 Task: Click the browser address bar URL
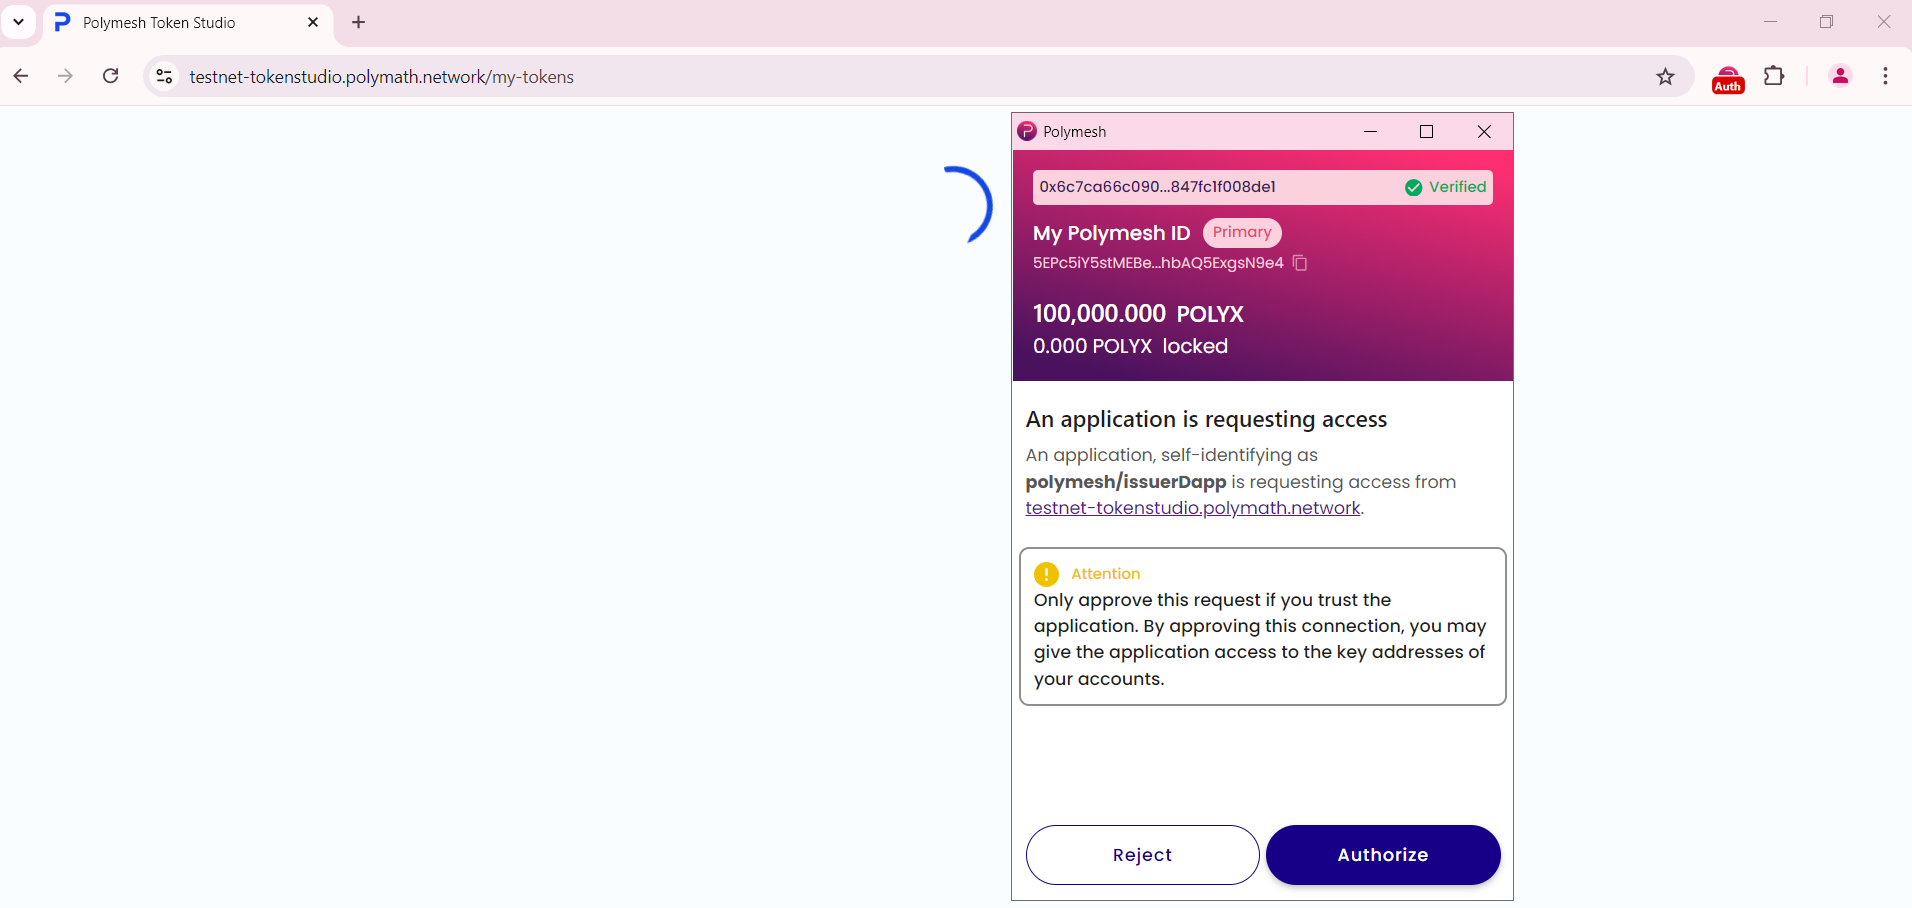click(x=382, y=77)
